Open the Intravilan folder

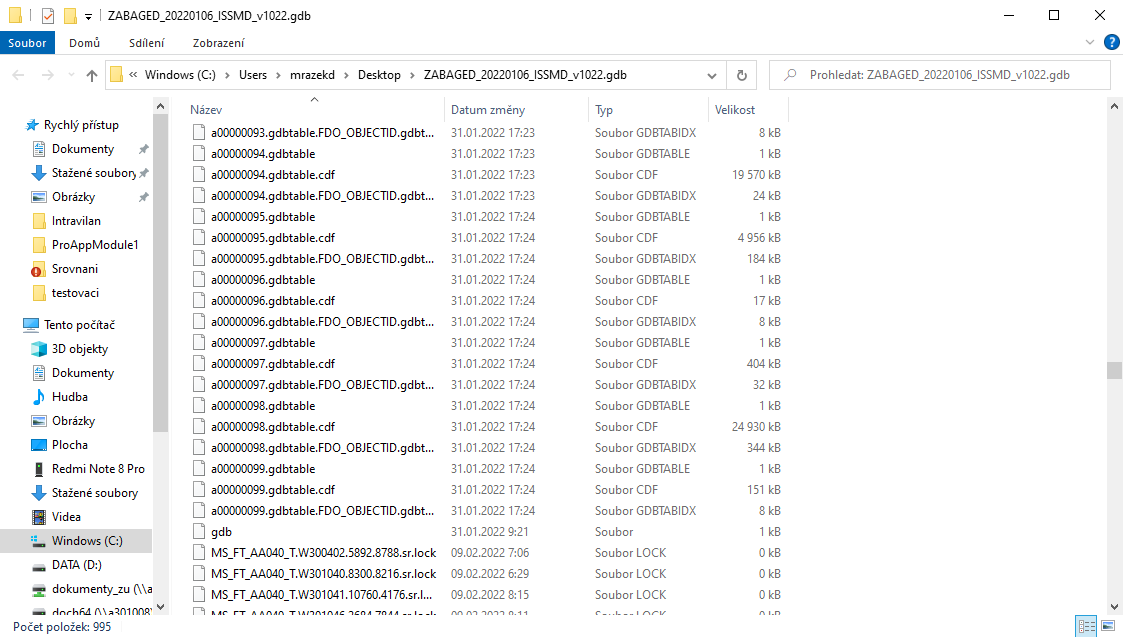75,221
